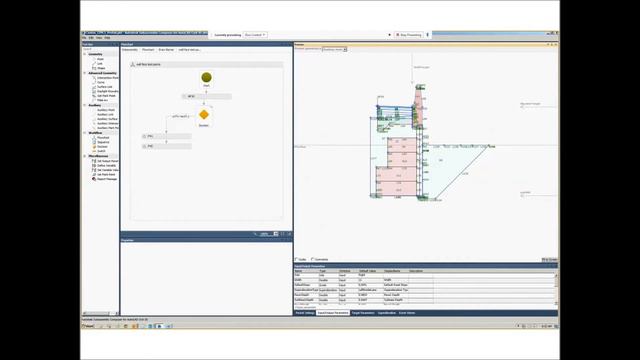
Task: Select Fillet Arc in Advanced Geometry
Action: [x=102, y=100]
